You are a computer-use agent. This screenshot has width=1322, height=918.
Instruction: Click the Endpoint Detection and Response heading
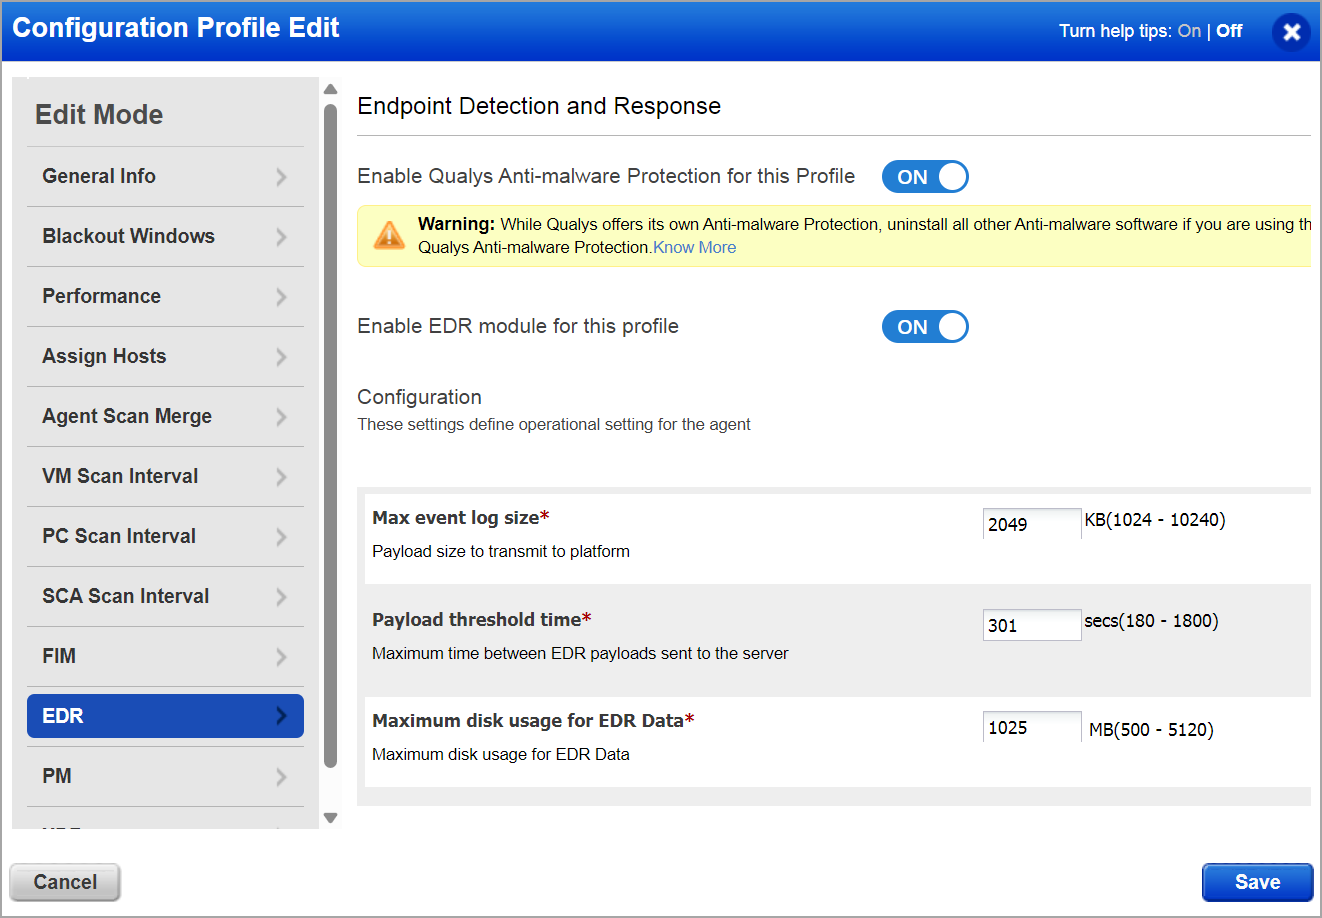pos(539,106)
